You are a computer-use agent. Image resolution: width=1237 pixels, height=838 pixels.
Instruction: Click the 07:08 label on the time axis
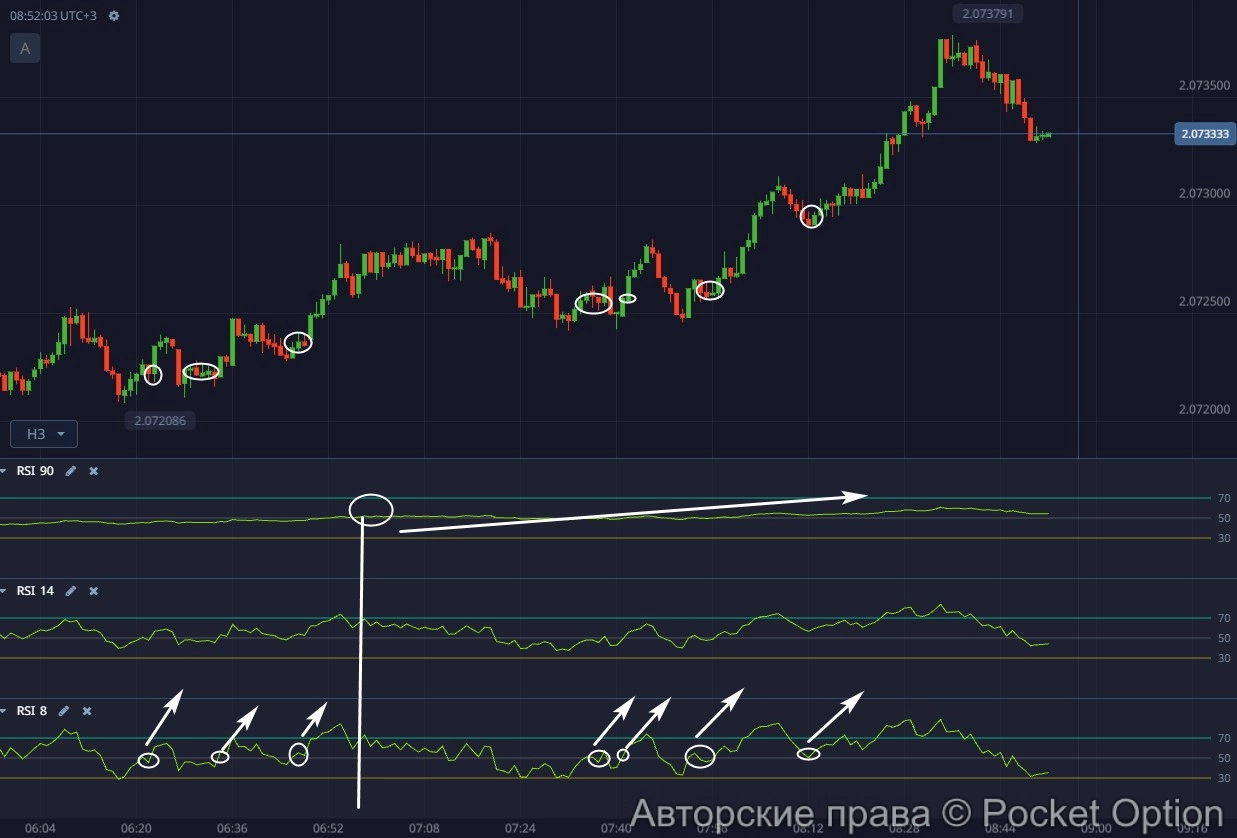click(x=424, y=828)
